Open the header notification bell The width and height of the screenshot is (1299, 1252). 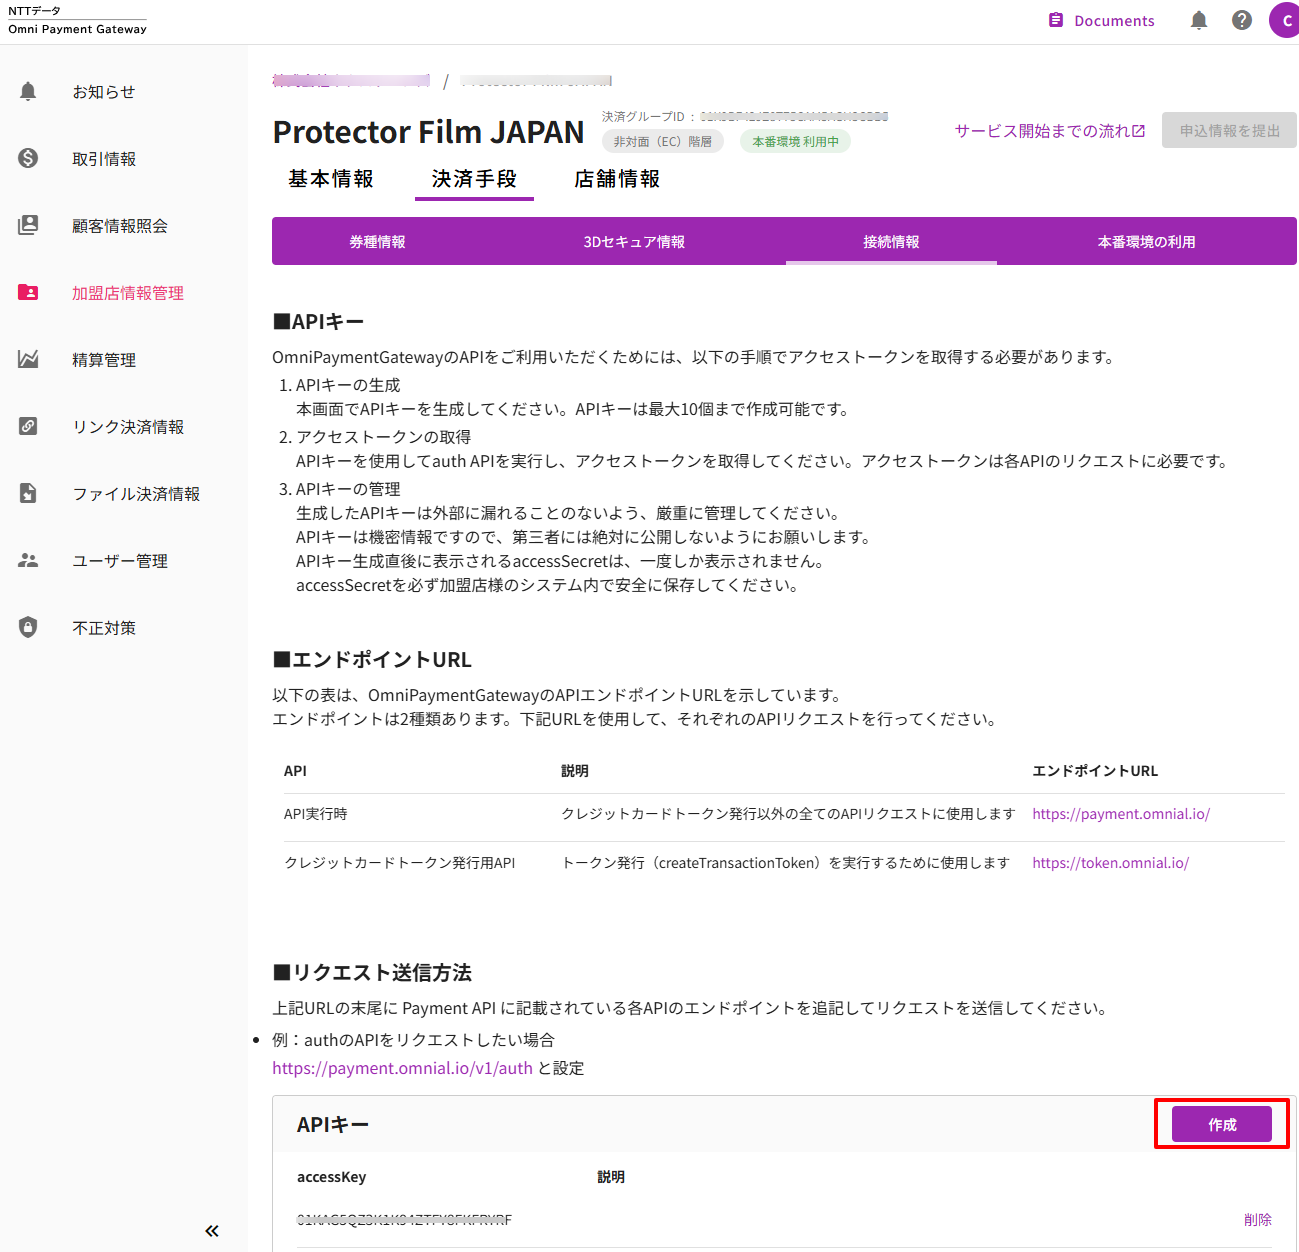[x=1199, y=20]
